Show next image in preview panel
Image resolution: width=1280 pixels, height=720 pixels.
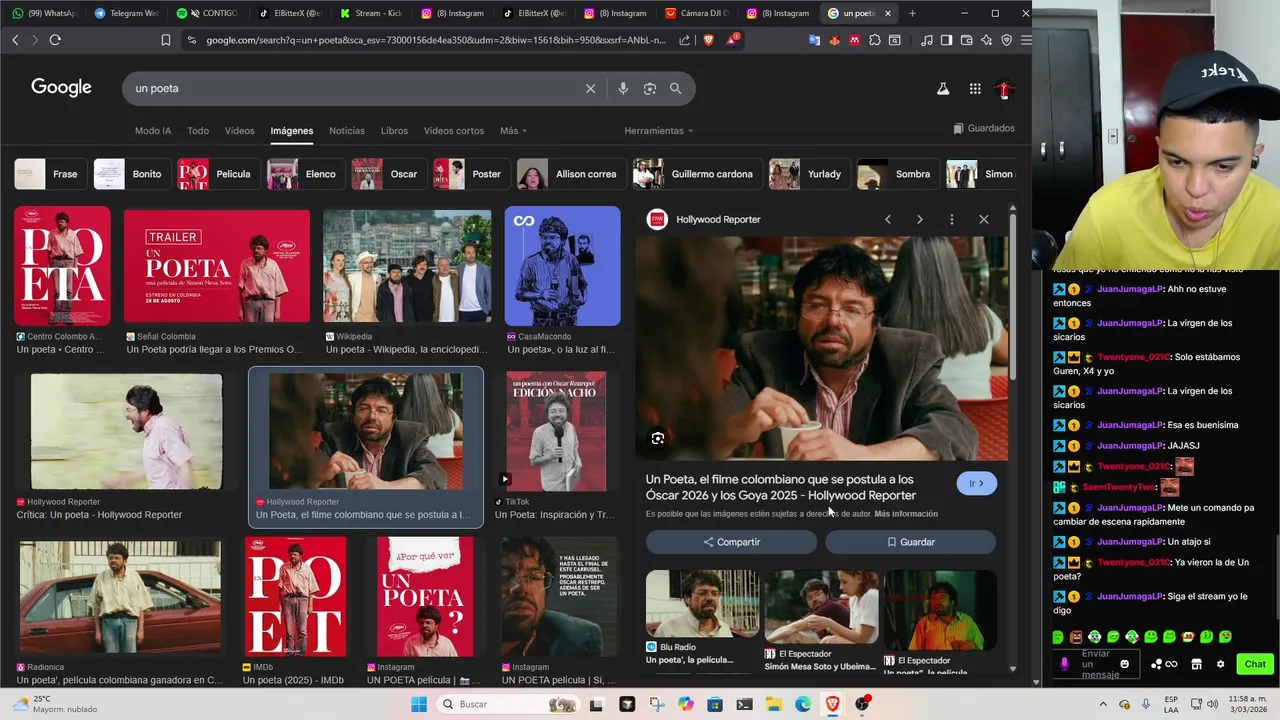pos(920,219)
